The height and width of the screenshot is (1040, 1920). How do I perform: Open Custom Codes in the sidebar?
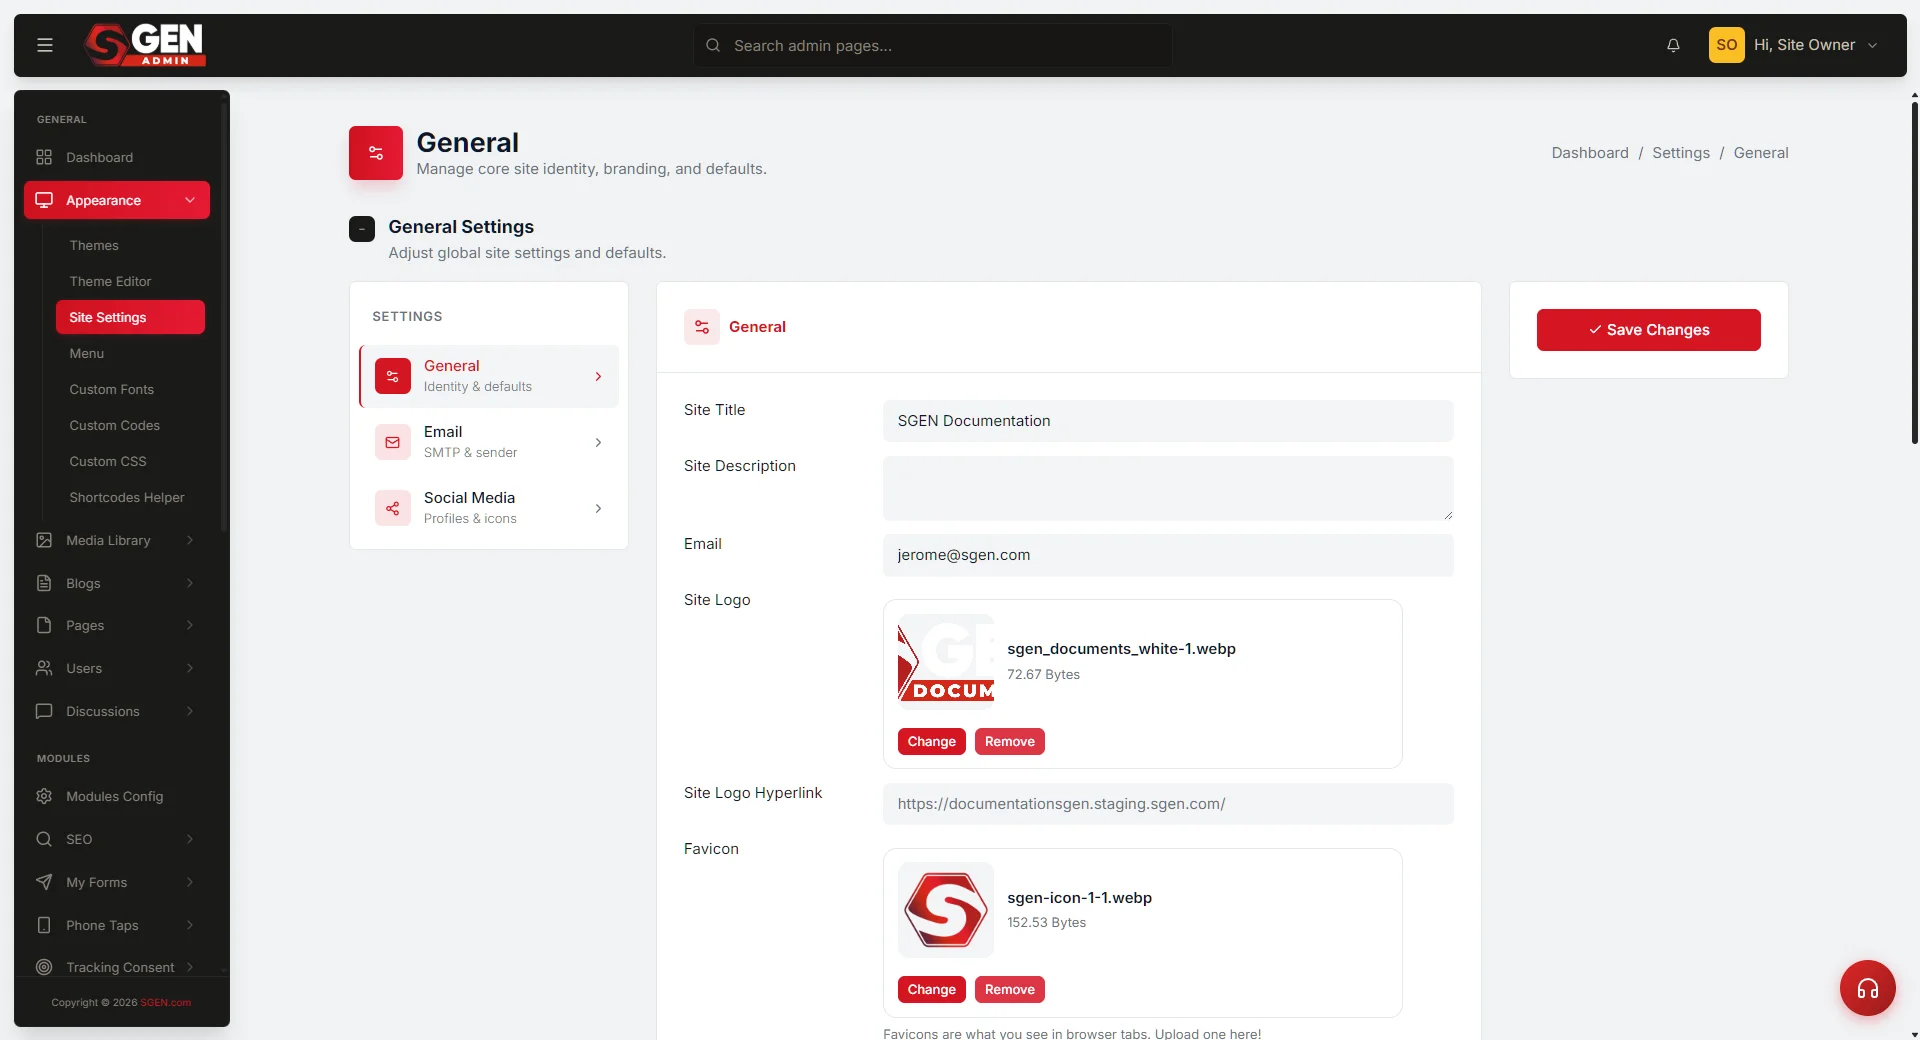[x=114, y=425]
